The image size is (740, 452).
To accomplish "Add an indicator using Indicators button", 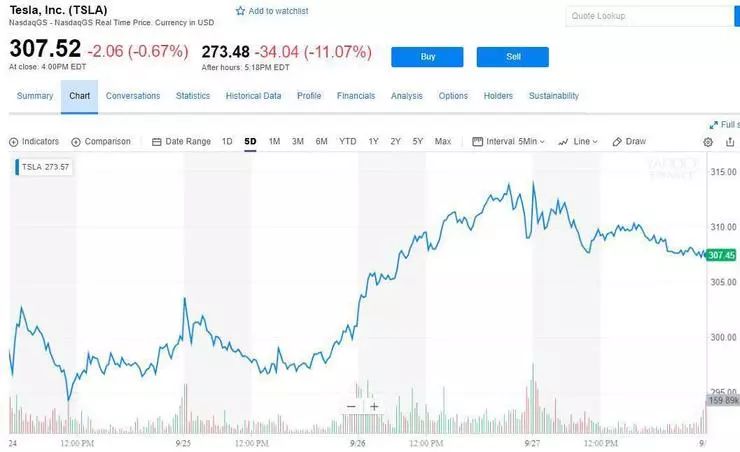I will pos(34,142).
